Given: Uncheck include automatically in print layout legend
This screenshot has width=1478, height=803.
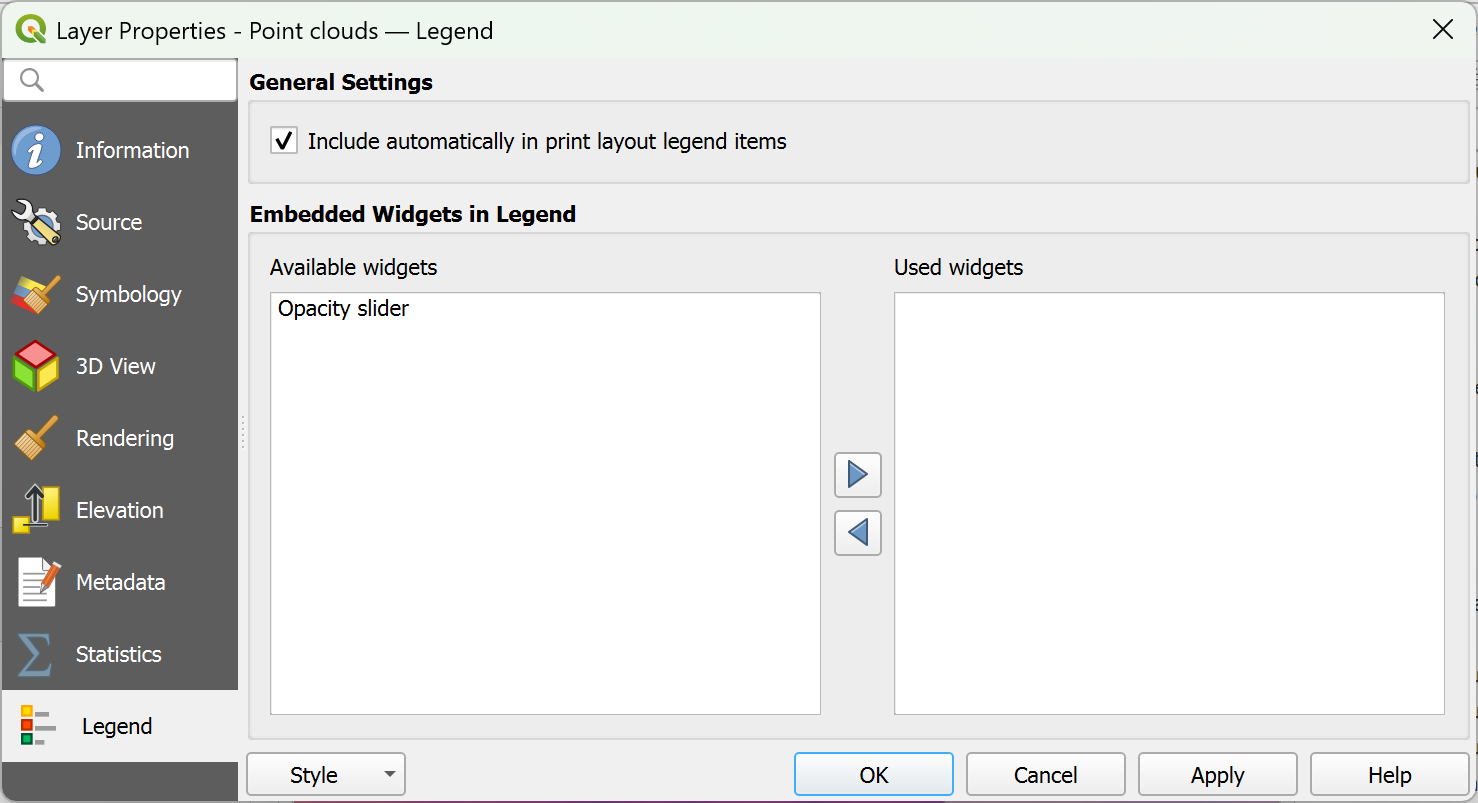Looking at the screenshot, I should (283, 140).
